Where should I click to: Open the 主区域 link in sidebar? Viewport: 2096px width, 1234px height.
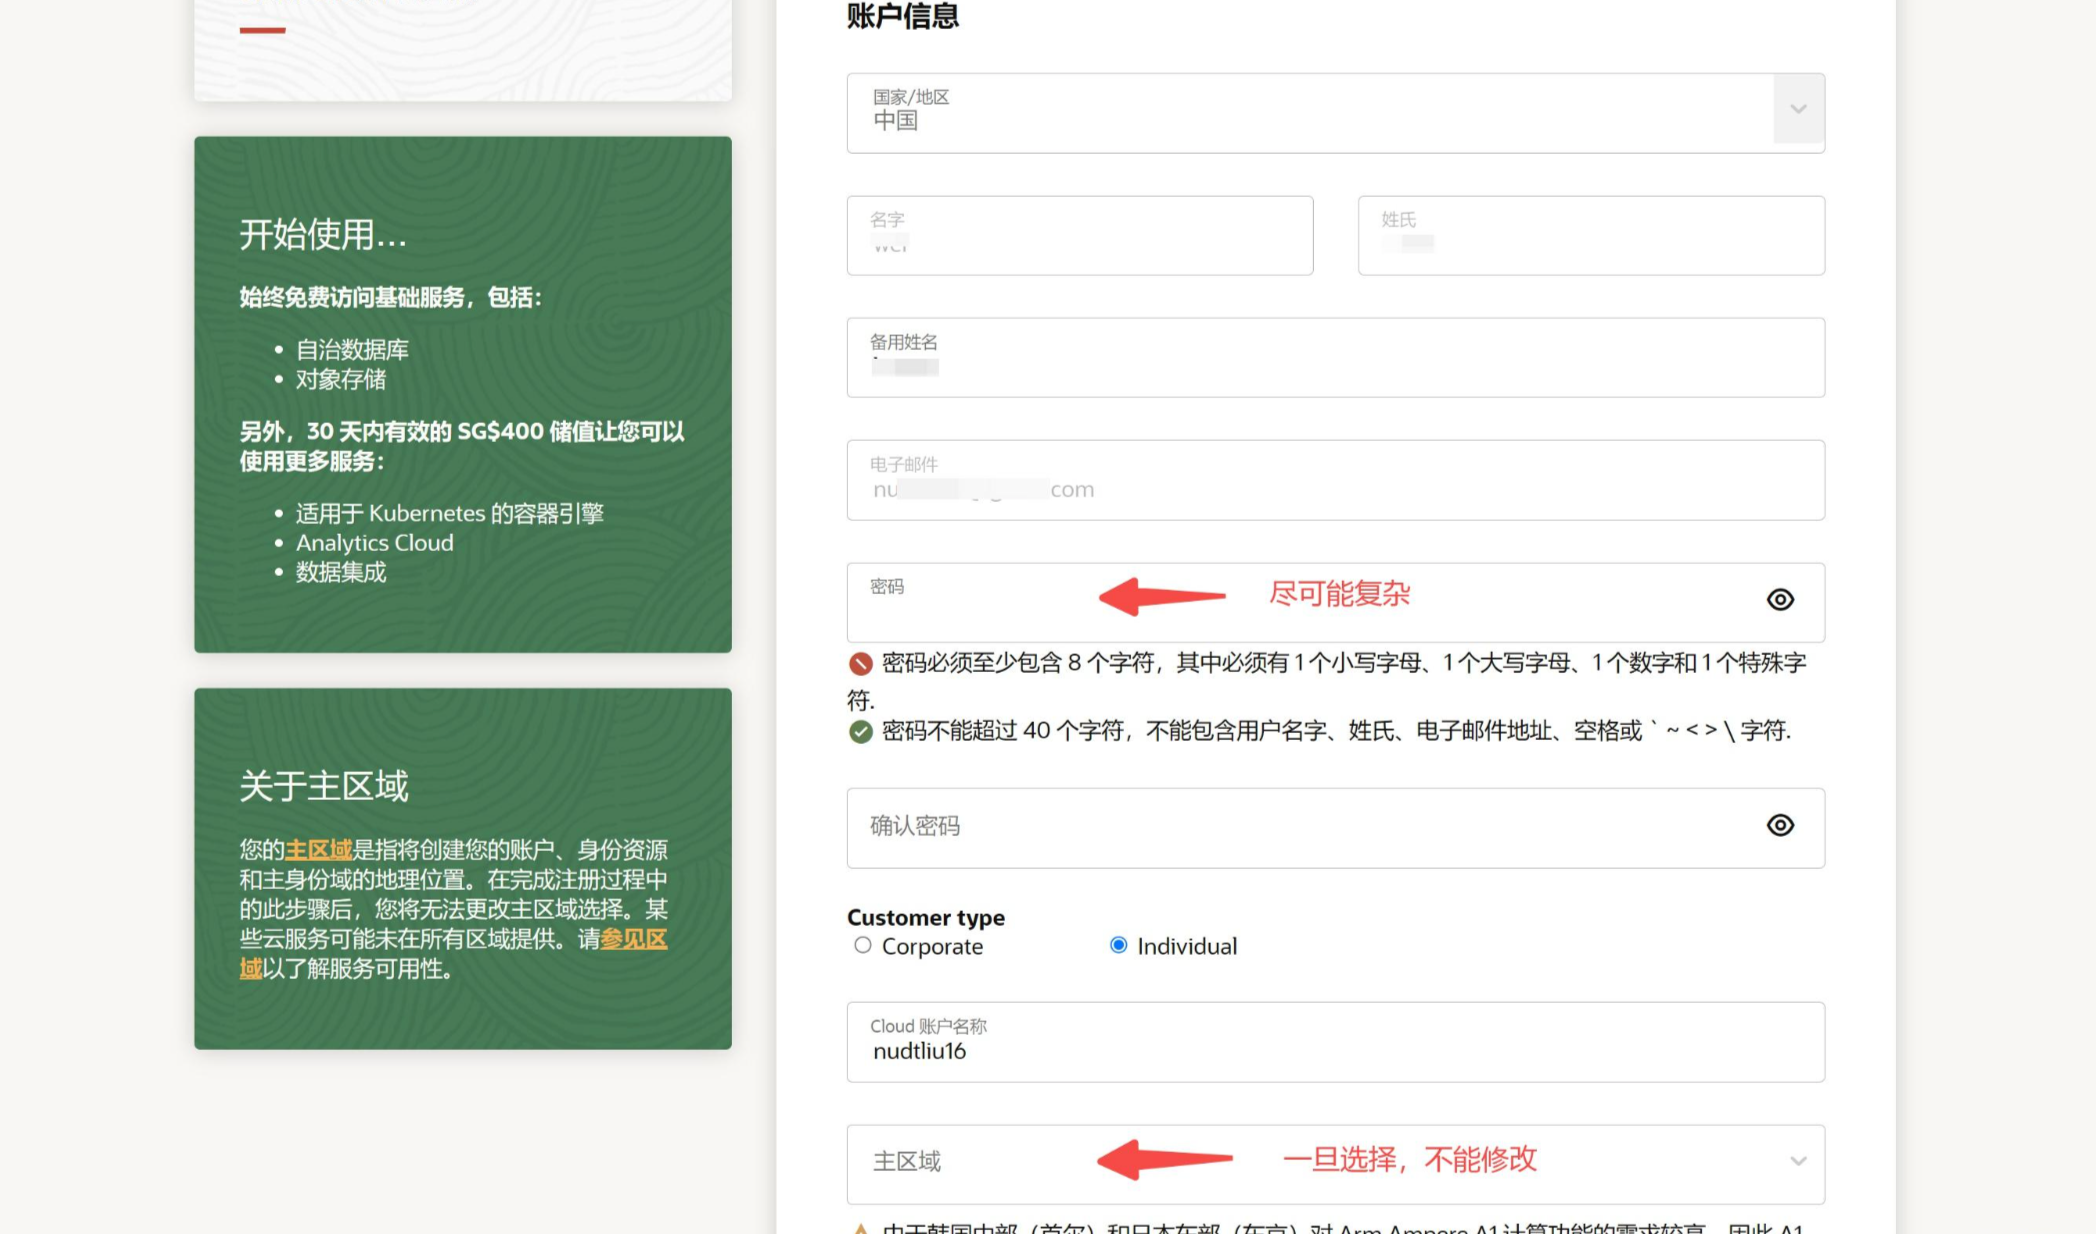(x=318, y=850)
